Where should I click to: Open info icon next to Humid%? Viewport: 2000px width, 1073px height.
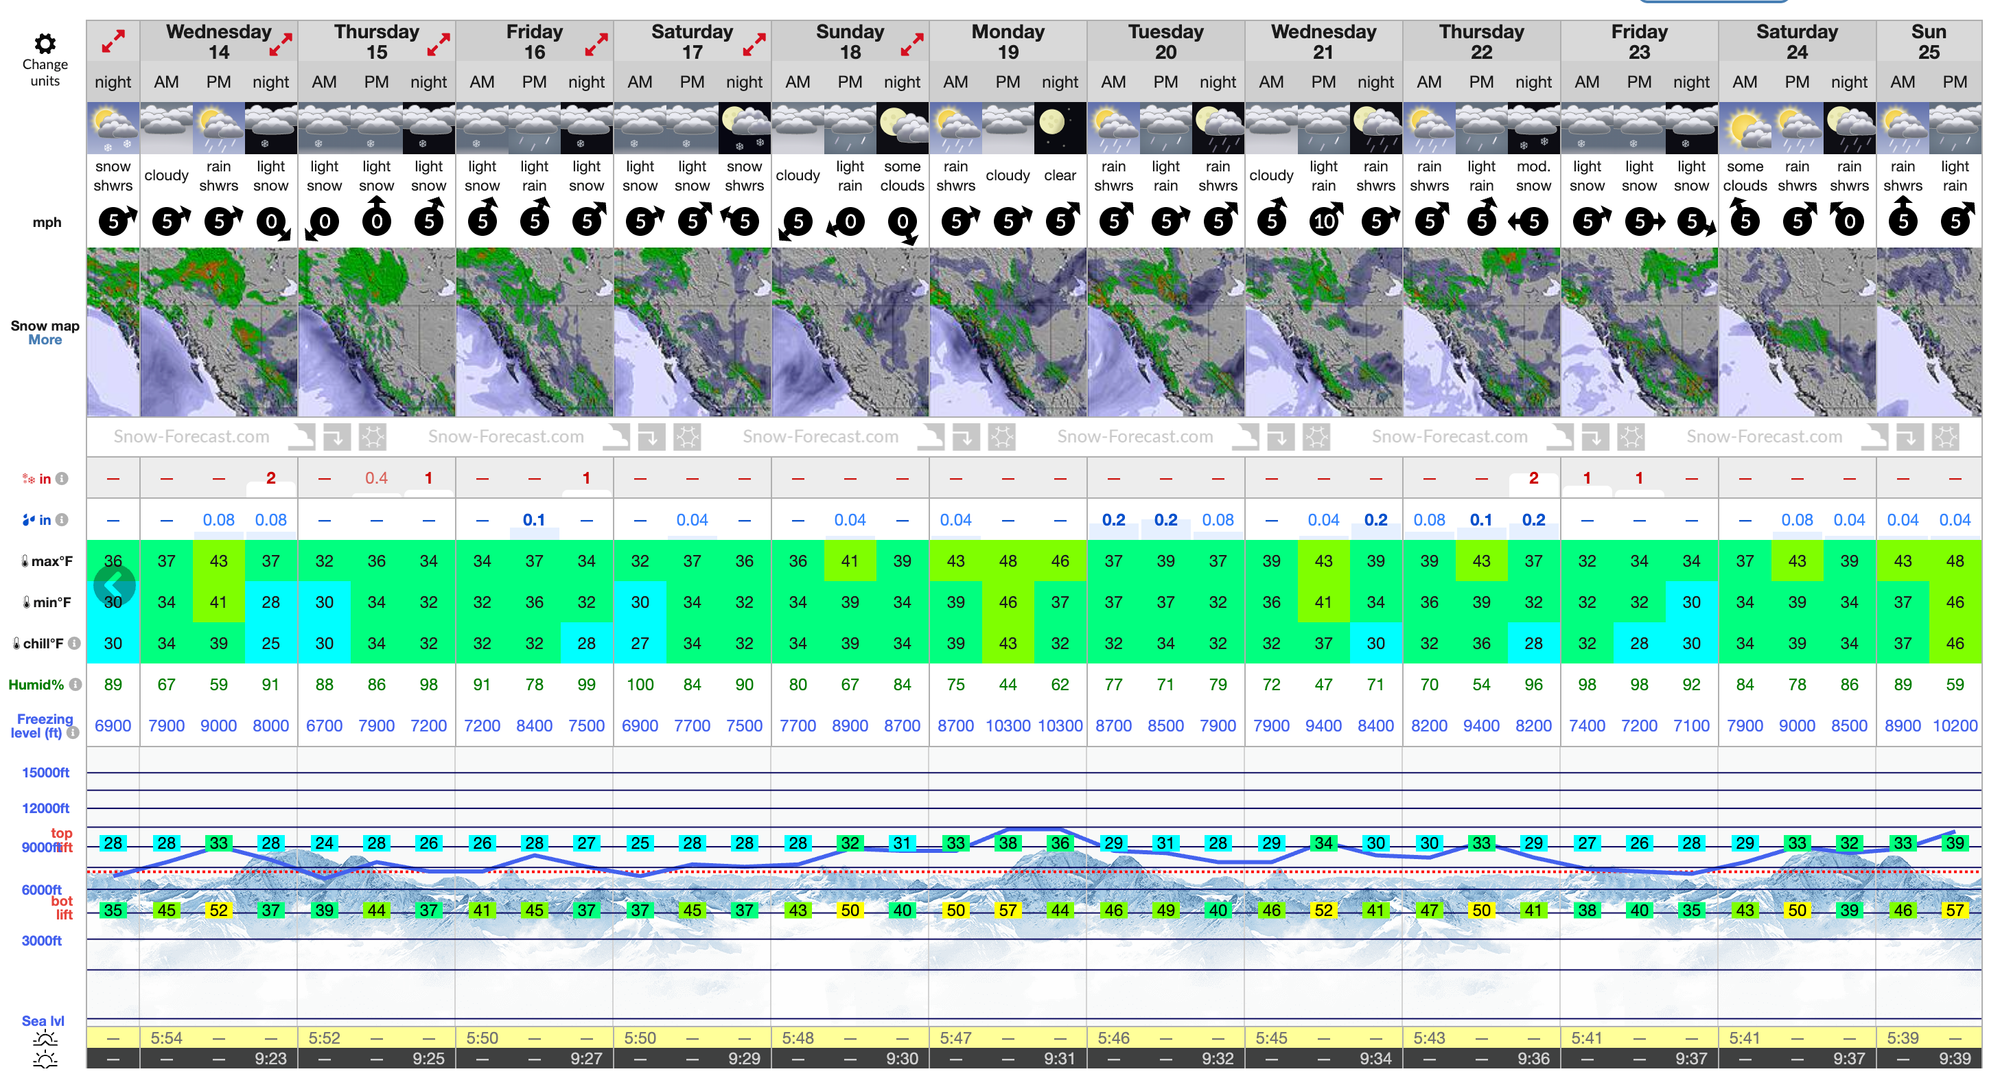[x=75, y=685]
